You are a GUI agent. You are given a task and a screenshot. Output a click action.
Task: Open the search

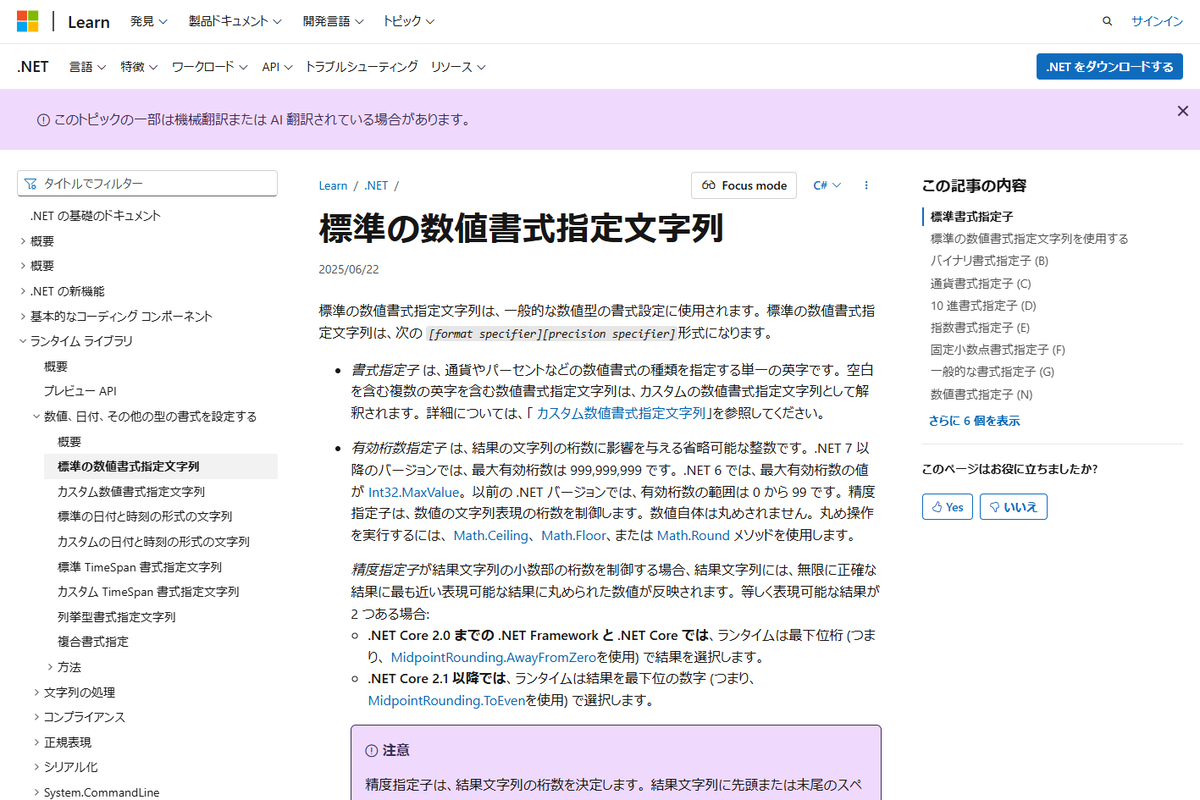tap(1106, 20)
